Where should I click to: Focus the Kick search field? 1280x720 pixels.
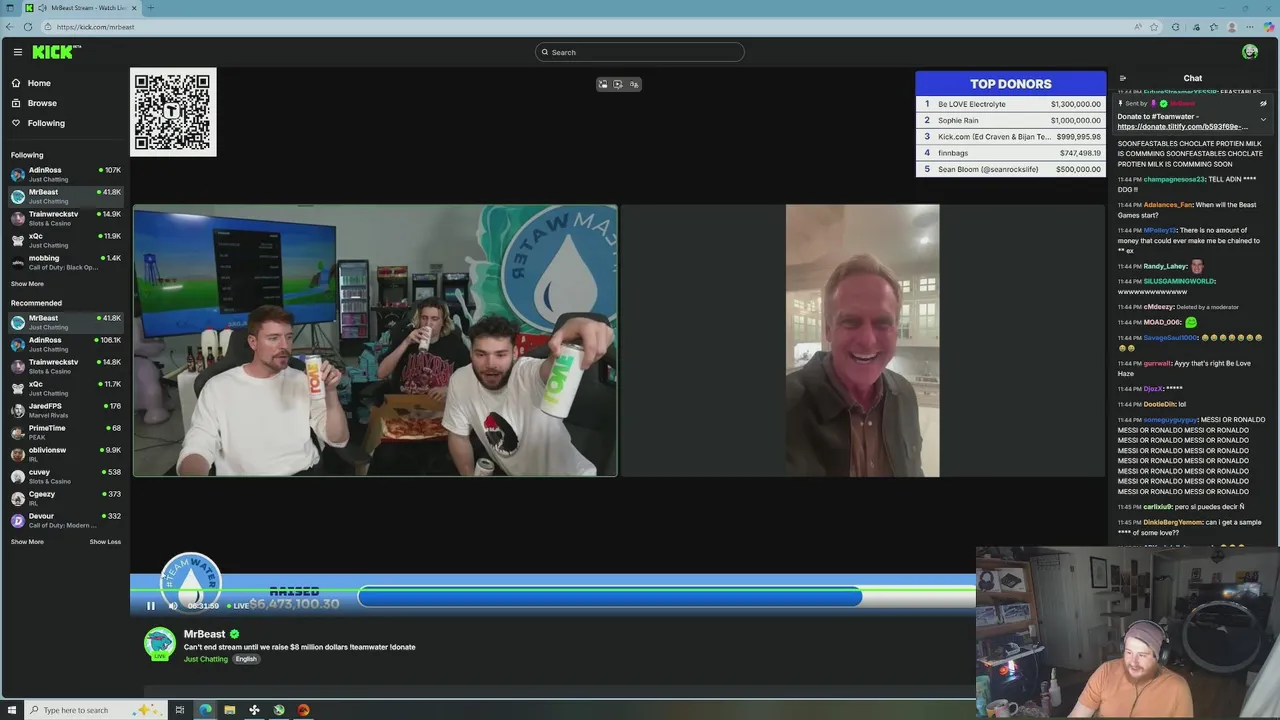point(640,52)
